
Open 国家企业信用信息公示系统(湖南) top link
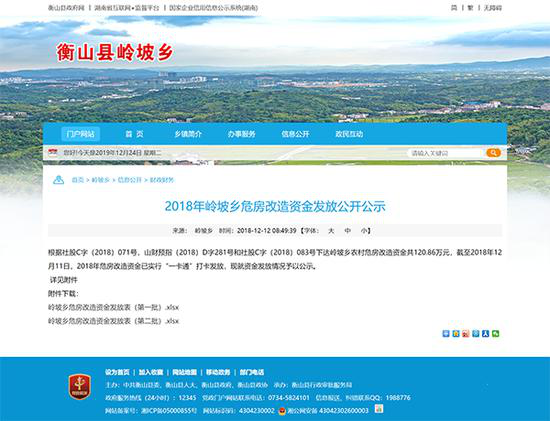[x=213, y=8]
